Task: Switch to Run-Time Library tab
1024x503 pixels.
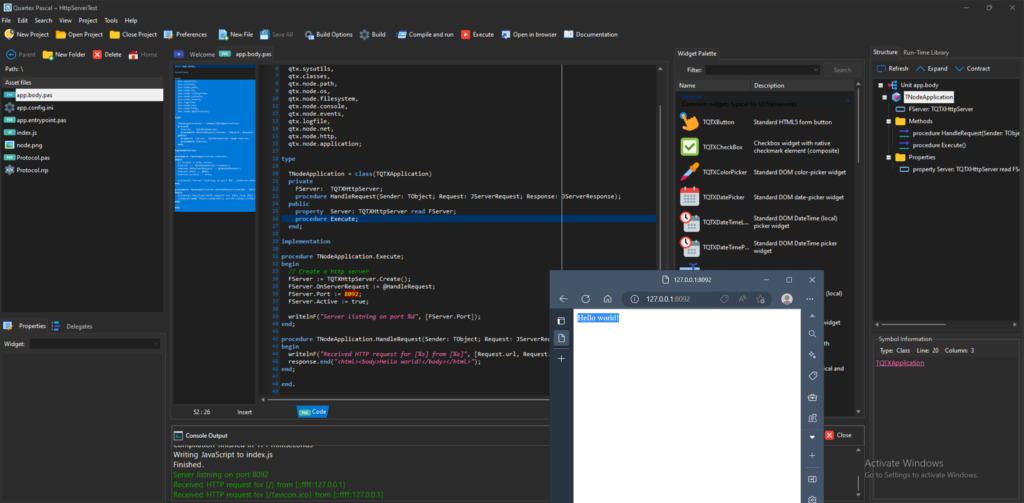Action: (x=926, y=52)
